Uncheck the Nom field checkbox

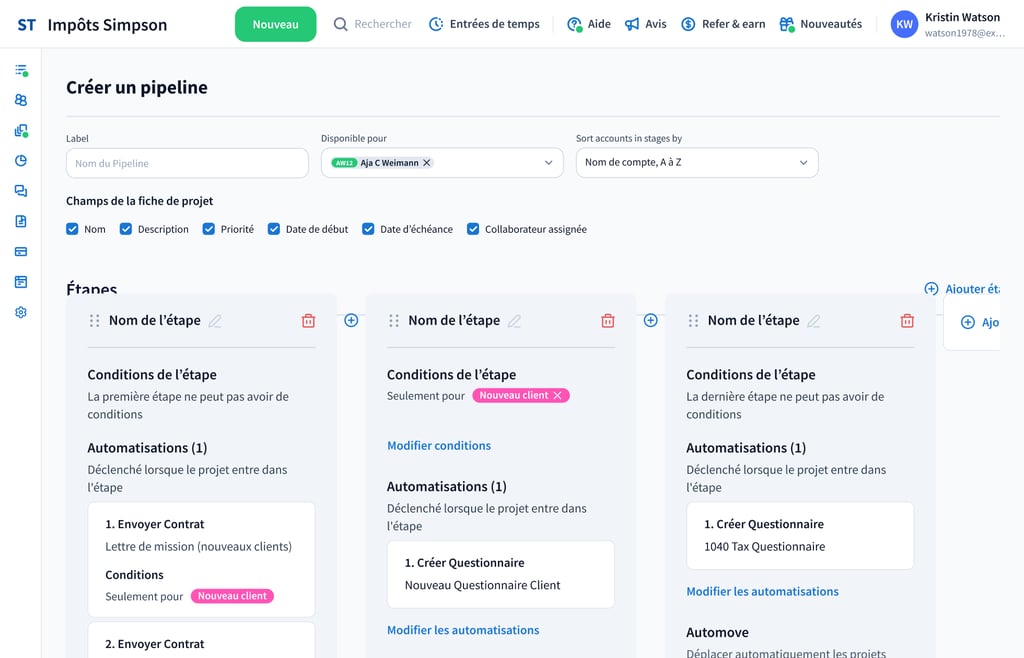coord(72,229)
